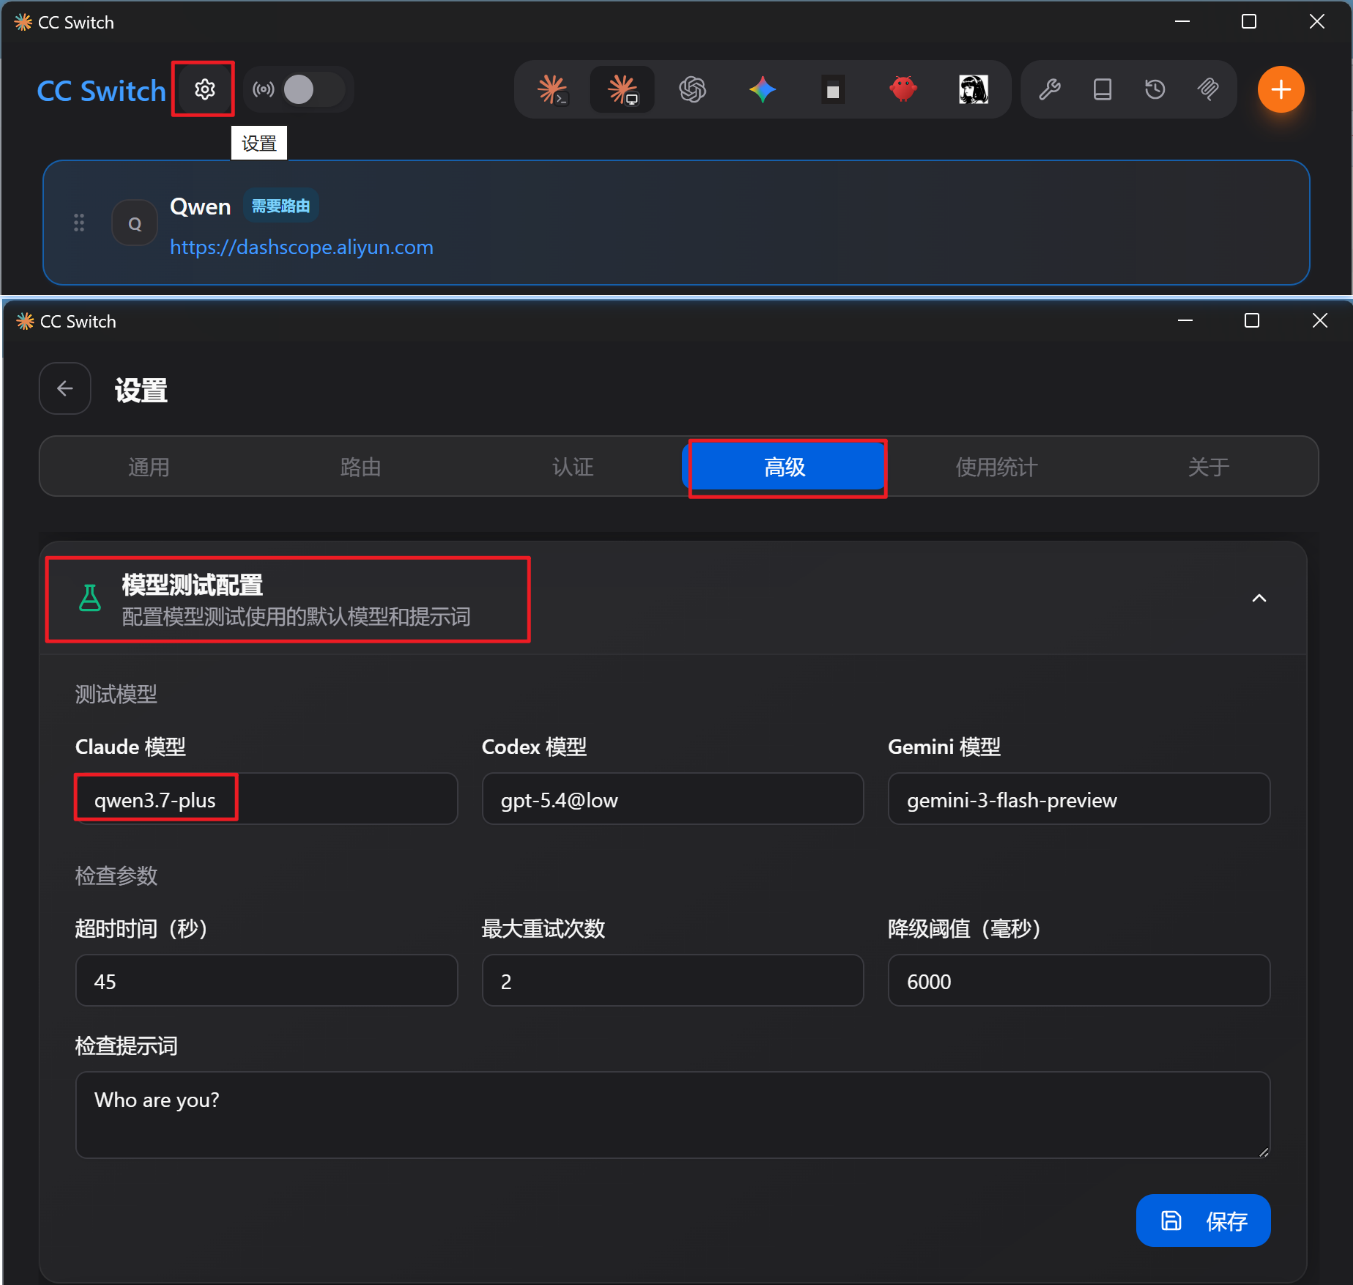Collapse the 模型测试配置 section chevron
The image size is (1353, 1285).
(1259, 598)
